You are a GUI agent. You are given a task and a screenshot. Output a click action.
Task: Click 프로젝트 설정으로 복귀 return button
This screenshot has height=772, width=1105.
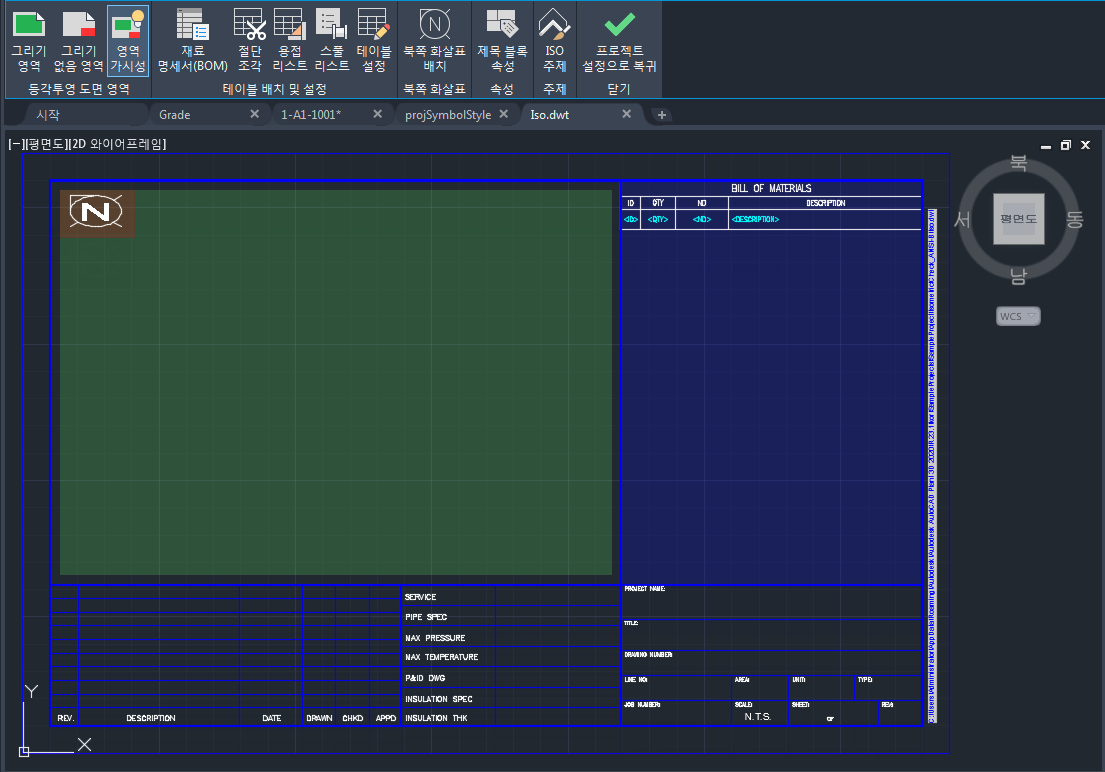(x=619, y=40)
